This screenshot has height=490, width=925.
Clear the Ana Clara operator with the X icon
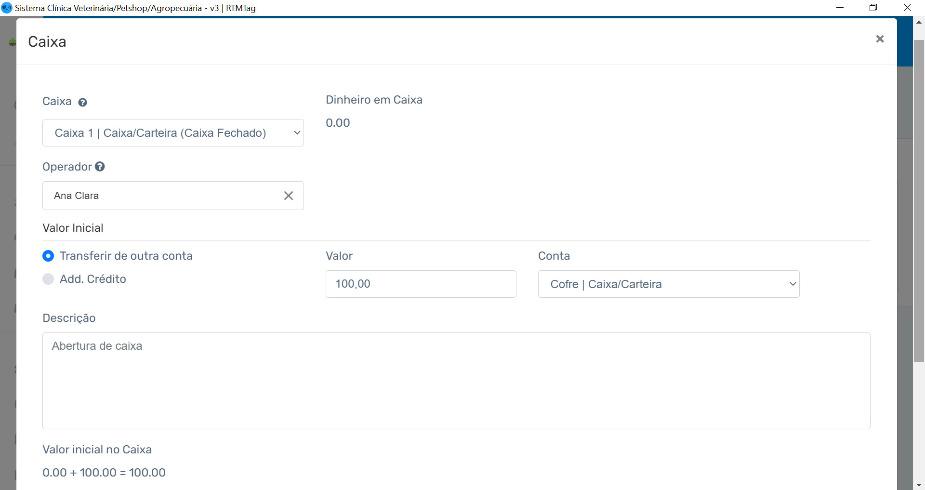[288, 196]
